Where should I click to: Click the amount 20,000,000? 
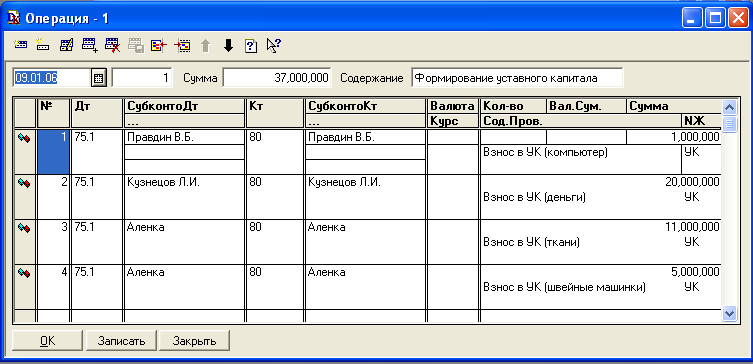click(x=692, y=182)
